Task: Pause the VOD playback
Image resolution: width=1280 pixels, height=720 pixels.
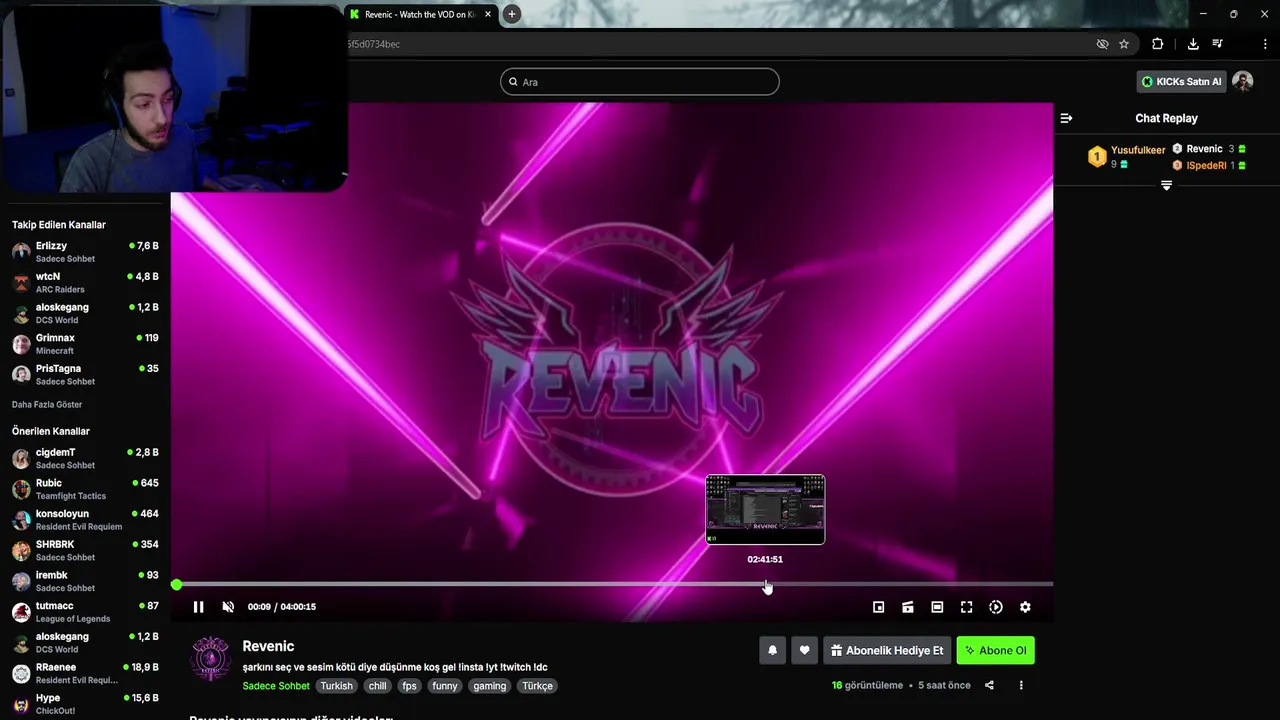Action: point(198,607)
